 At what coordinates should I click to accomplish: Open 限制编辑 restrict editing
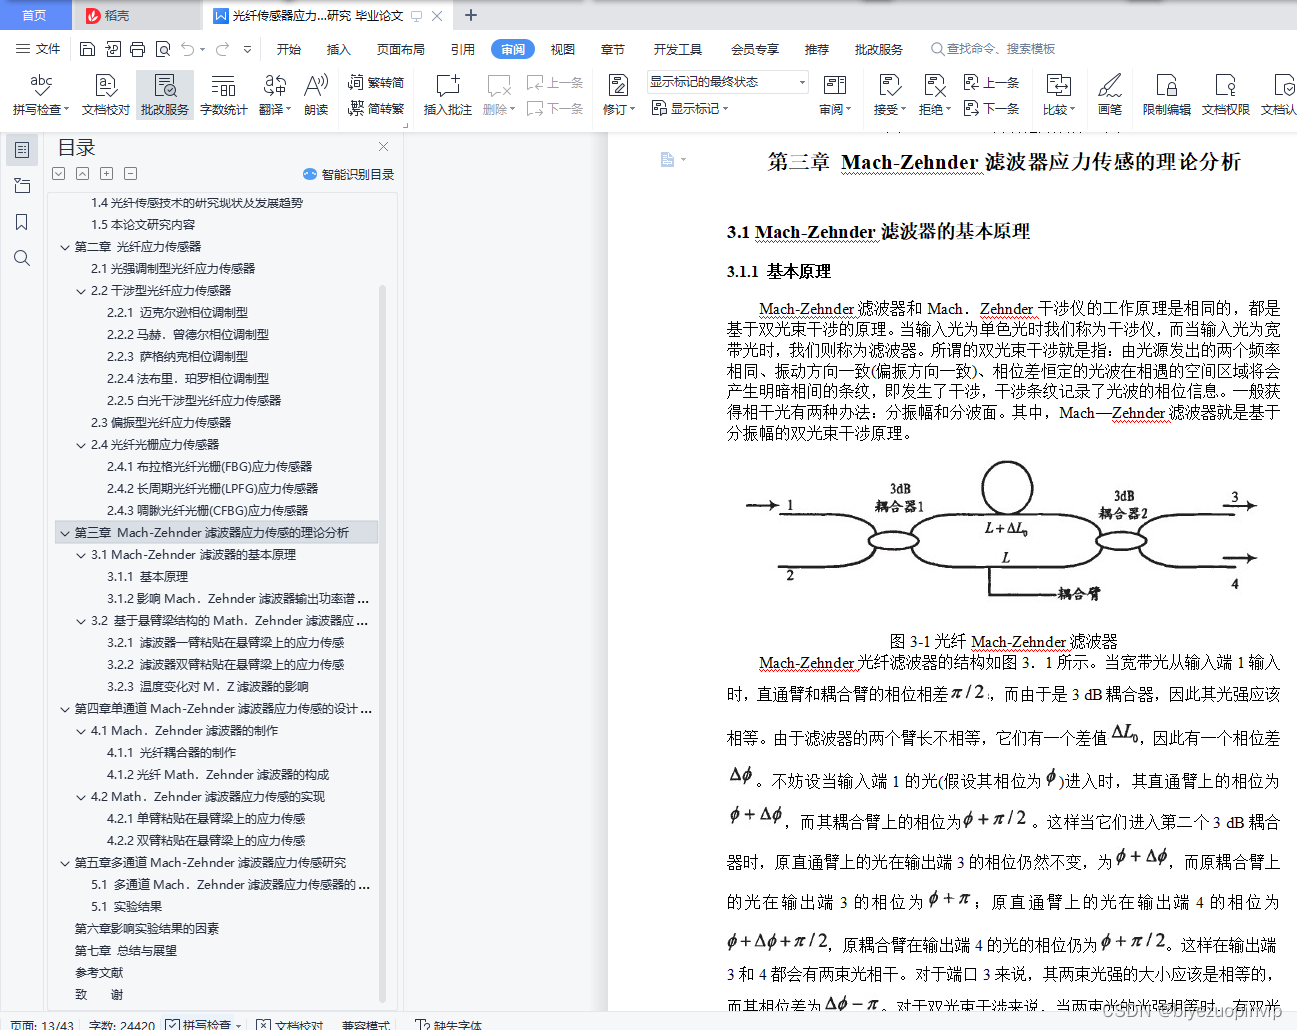(1167, 95)
